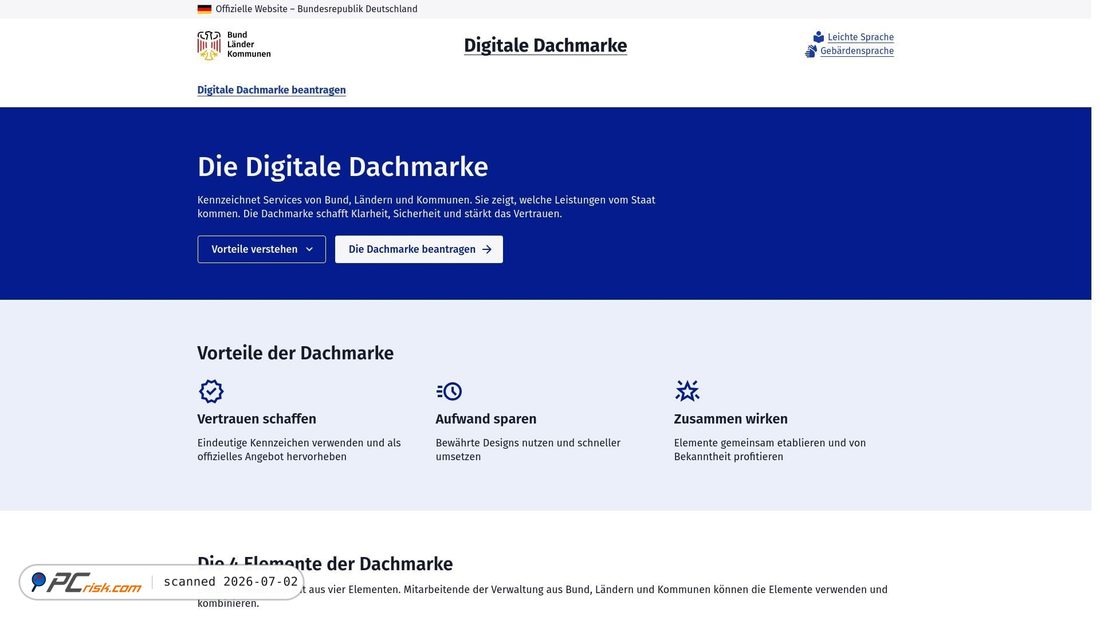Viewport: 1100px width, 619px height.
Task: Click the German flag icon
Action: [x=204, y=9]
